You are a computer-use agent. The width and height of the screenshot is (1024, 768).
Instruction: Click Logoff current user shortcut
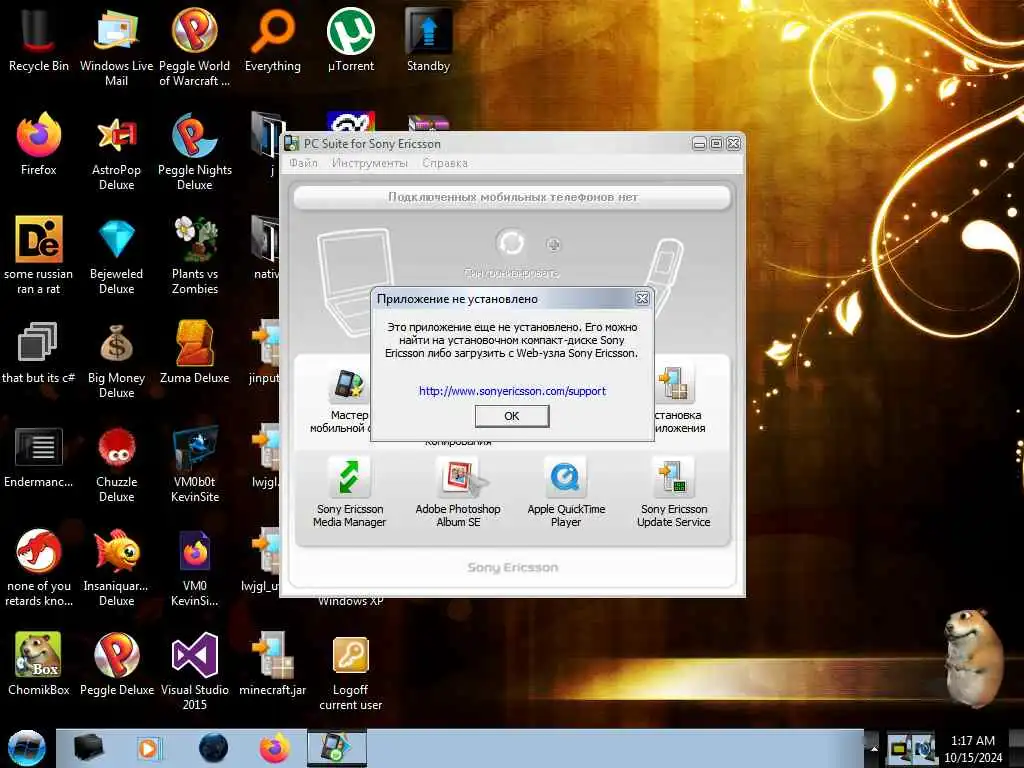[351, 655]
